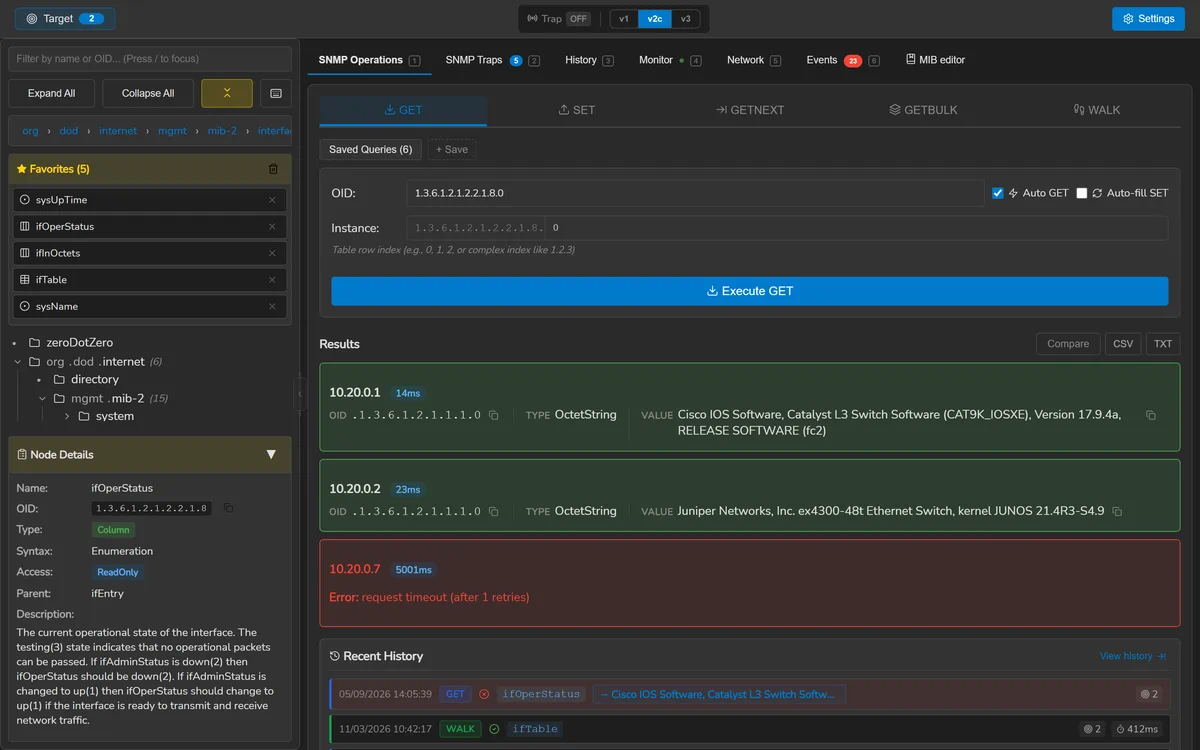Export results as CSV
This screenshot has width=1200, height=750.
tap(1123, 344)
